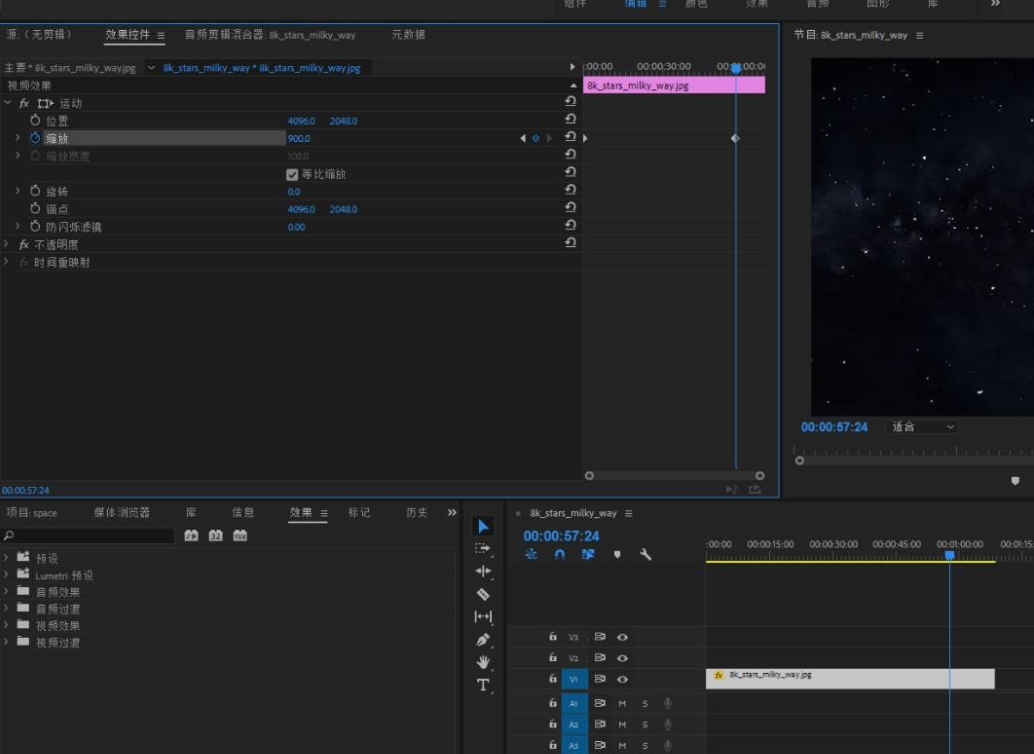Expand the 不透明度 (Opacity) effect

[x=7, y=244]
